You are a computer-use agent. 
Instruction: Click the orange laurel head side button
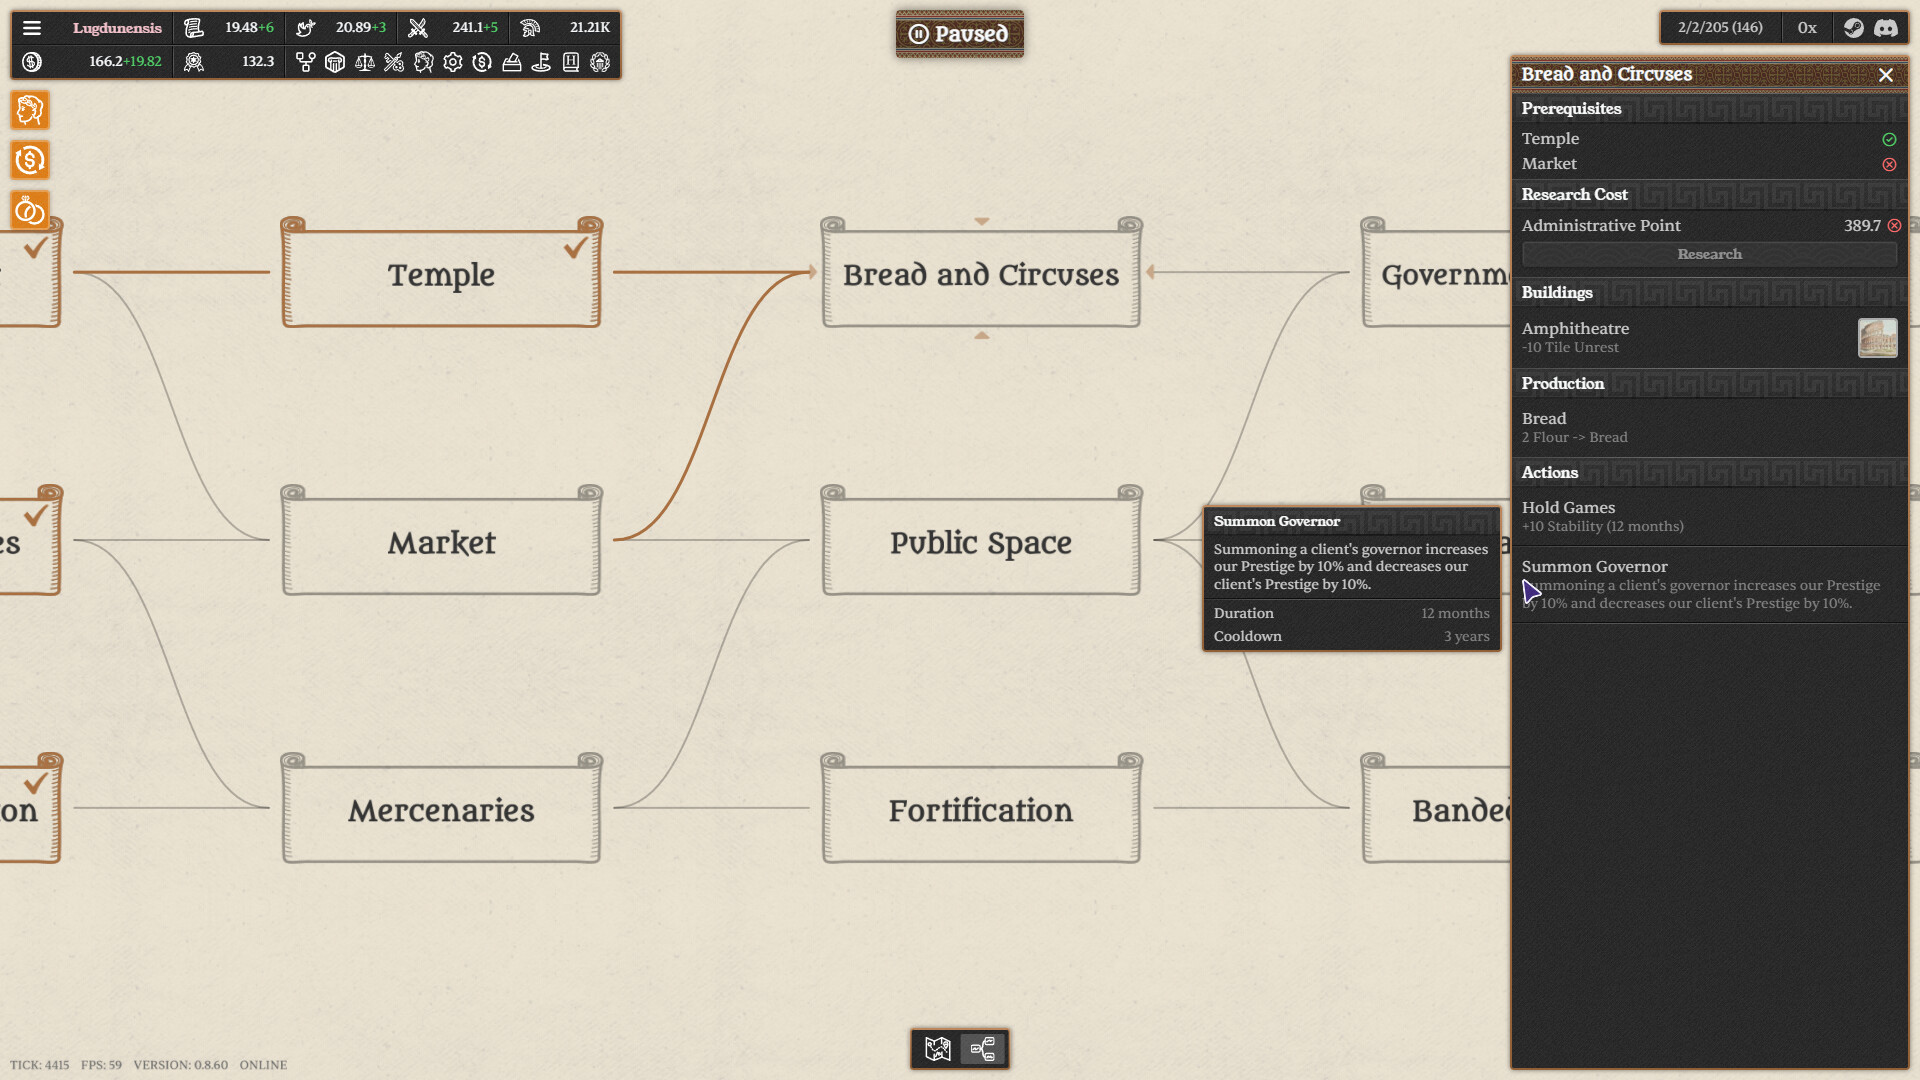[x=30, y=110]
